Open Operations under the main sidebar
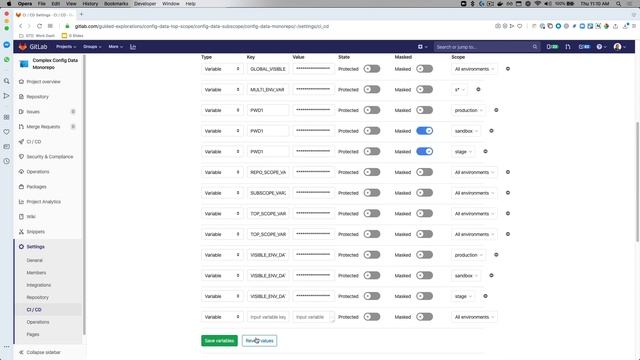Image resolution: width=640 pixels, height=360 pixels. (x=34, y=172)
